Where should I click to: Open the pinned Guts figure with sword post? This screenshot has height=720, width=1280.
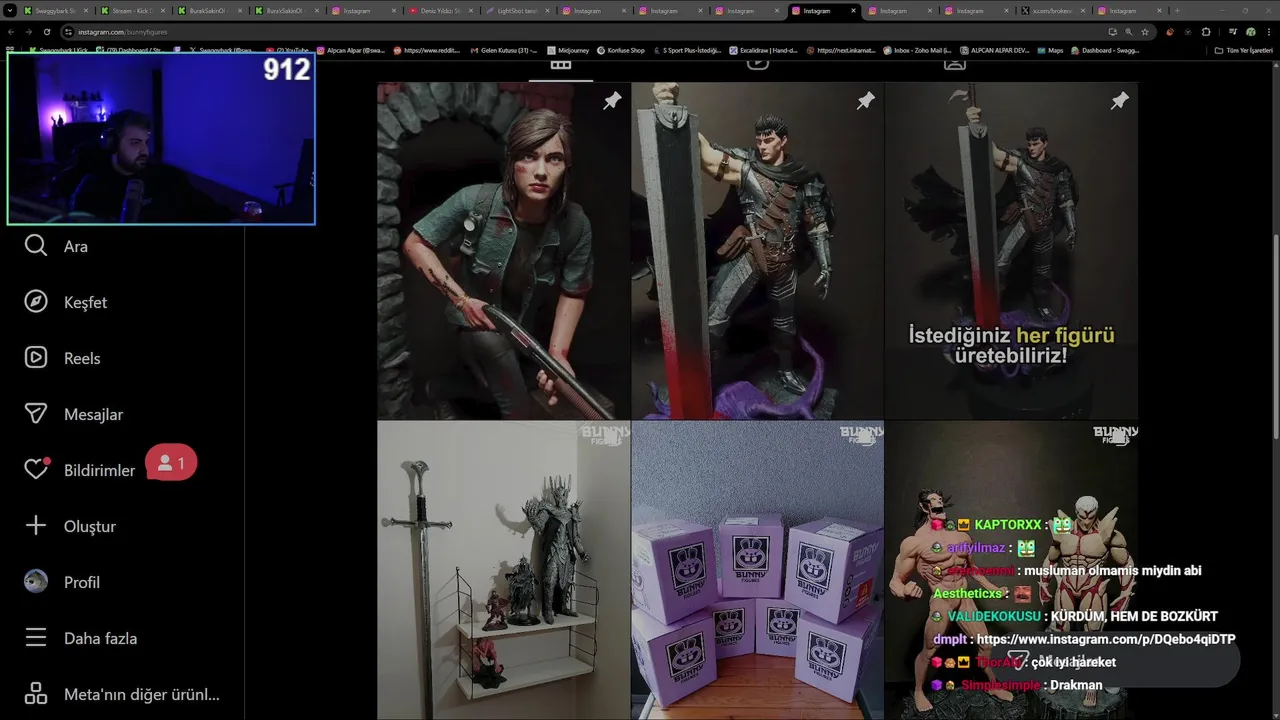757,250
